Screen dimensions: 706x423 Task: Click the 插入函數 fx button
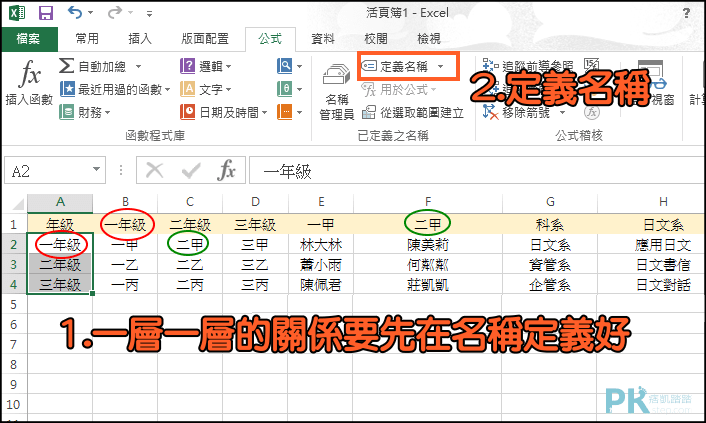point(29,82)
